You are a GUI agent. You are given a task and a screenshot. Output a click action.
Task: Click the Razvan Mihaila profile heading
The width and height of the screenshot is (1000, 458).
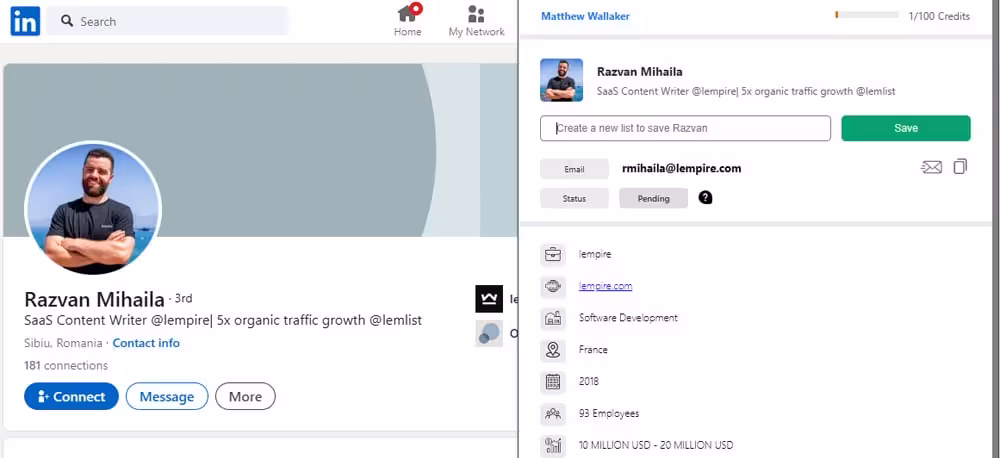[x=94, y=299]
